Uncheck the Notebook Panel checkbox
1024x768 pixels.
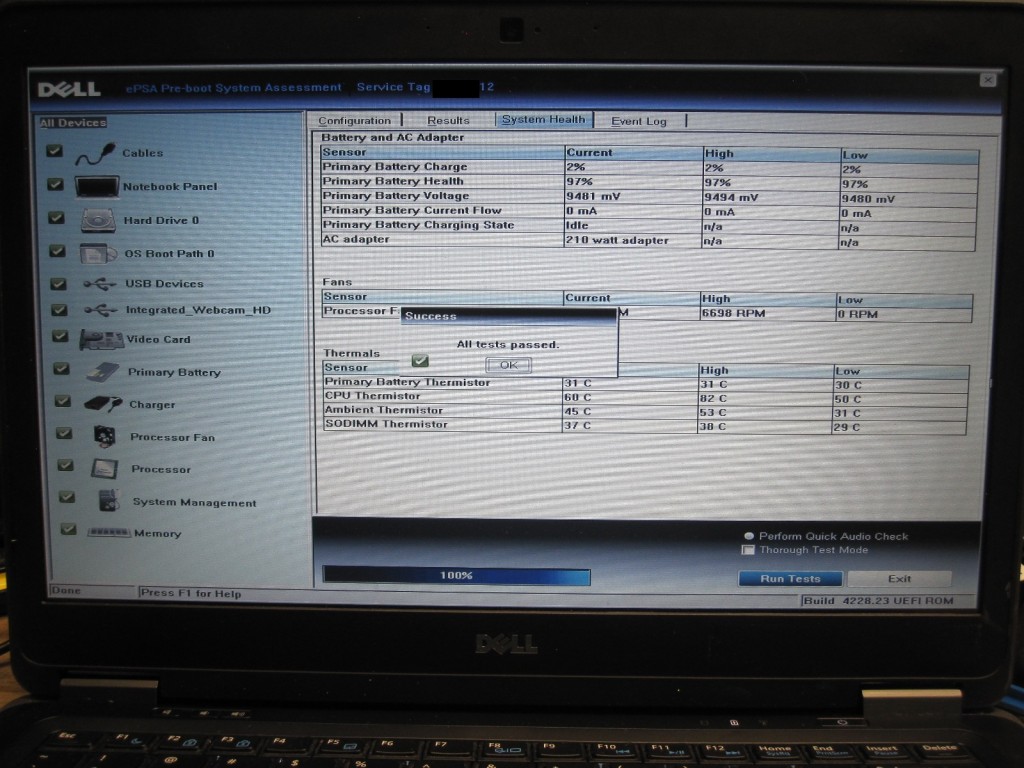(x=56, y=184)
